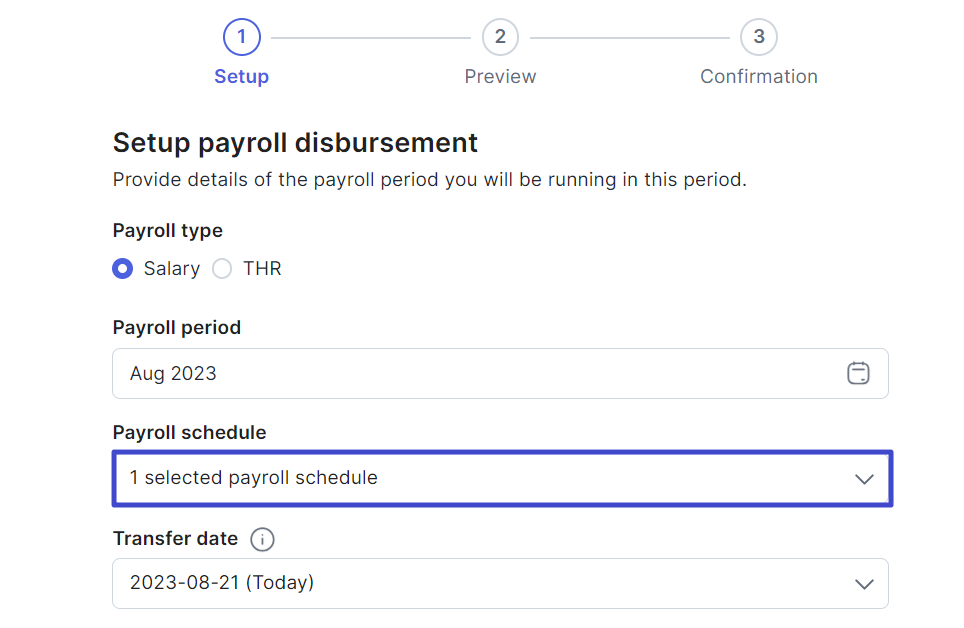Click the Payroll period field label
Viewport: 964px width, 628px height.
pyautogui.click(x=176, y=327)
